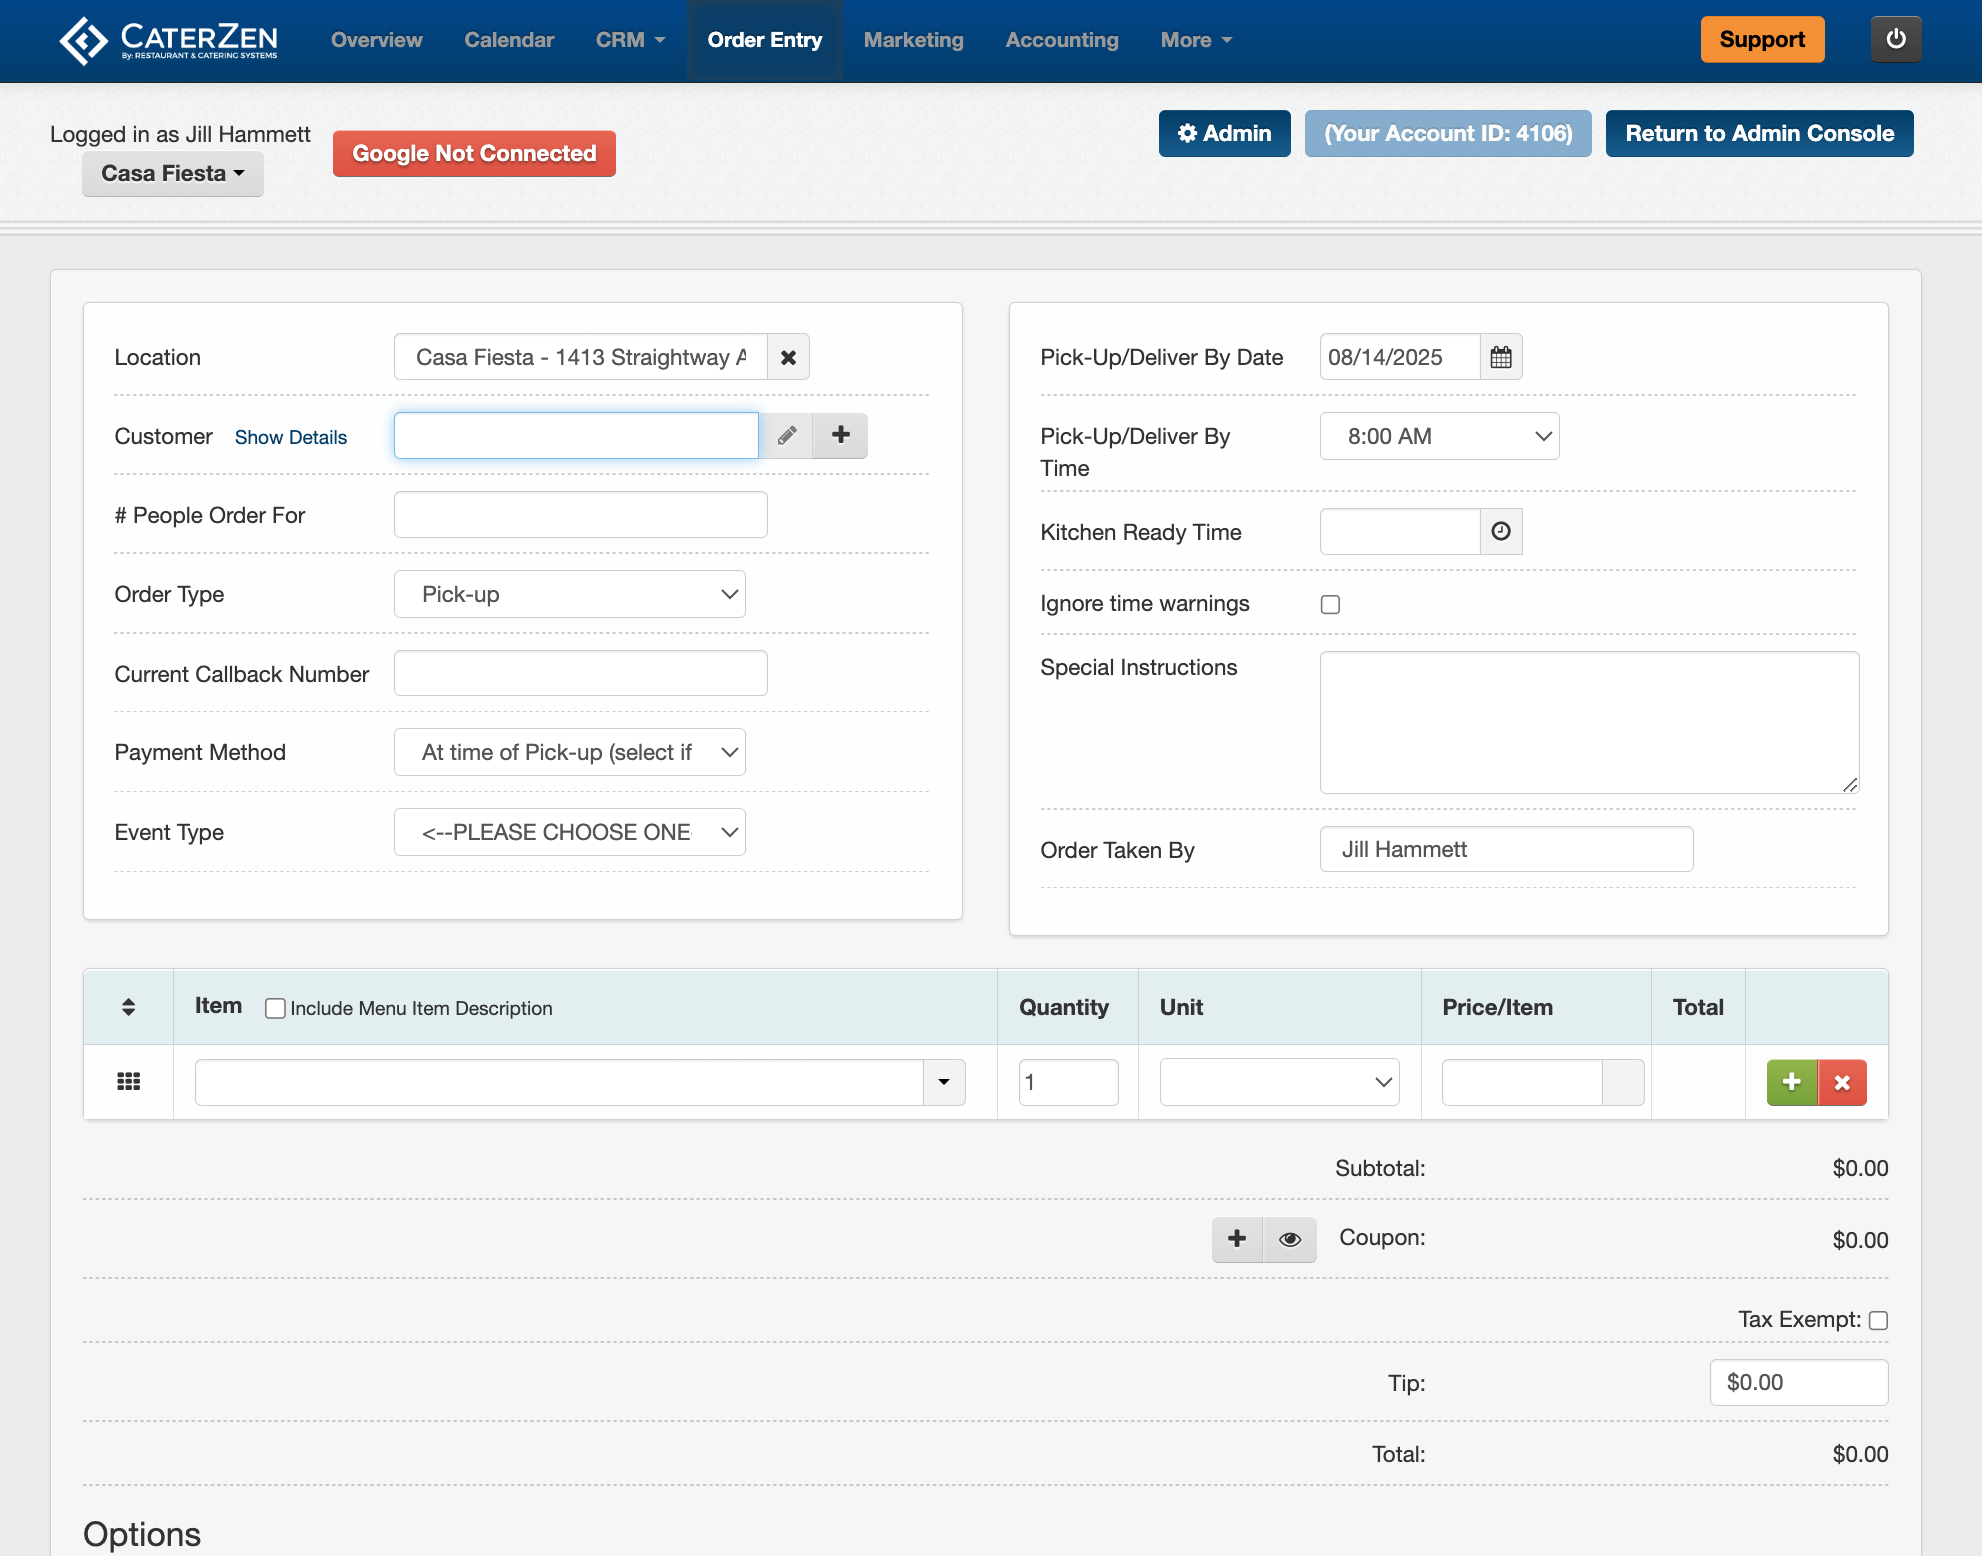Add new customer with plus icon
This screenshot has height=1556, width=1982.
(x=840, y=436)
